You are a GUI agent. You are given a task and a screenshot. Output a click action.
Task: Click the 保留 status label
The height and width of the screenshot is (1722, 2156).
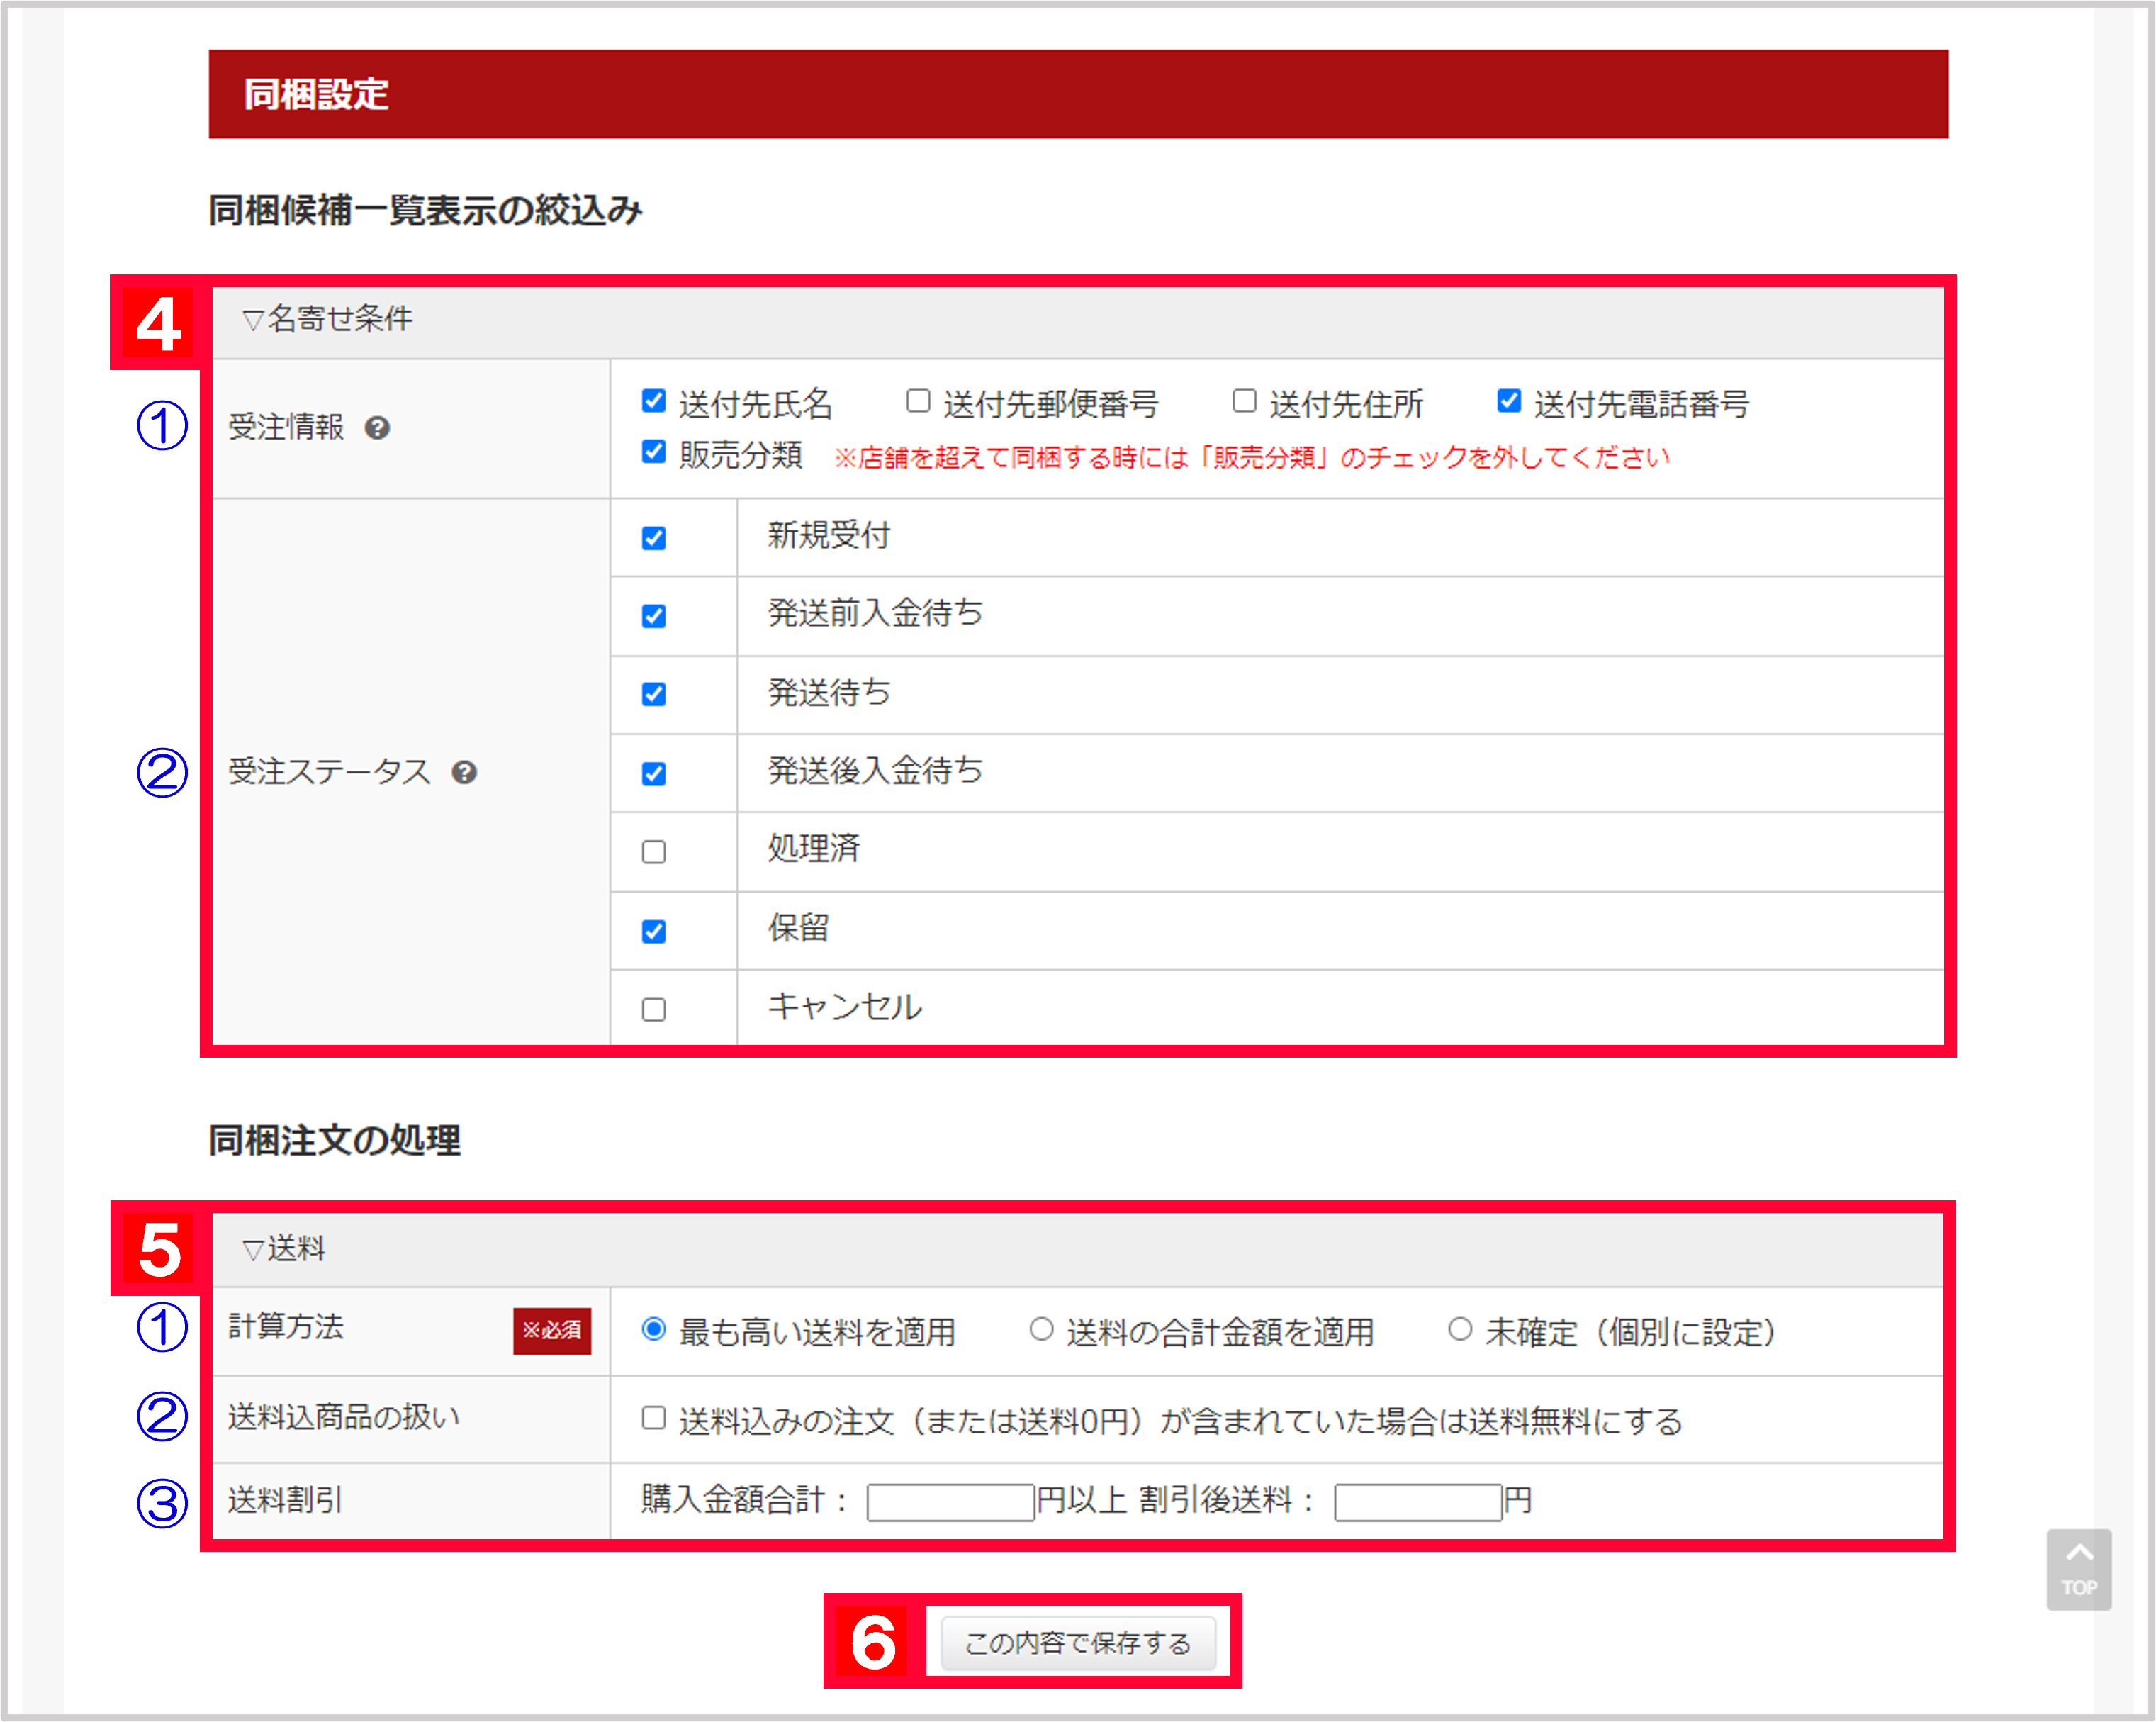click(x=798, y=928)
